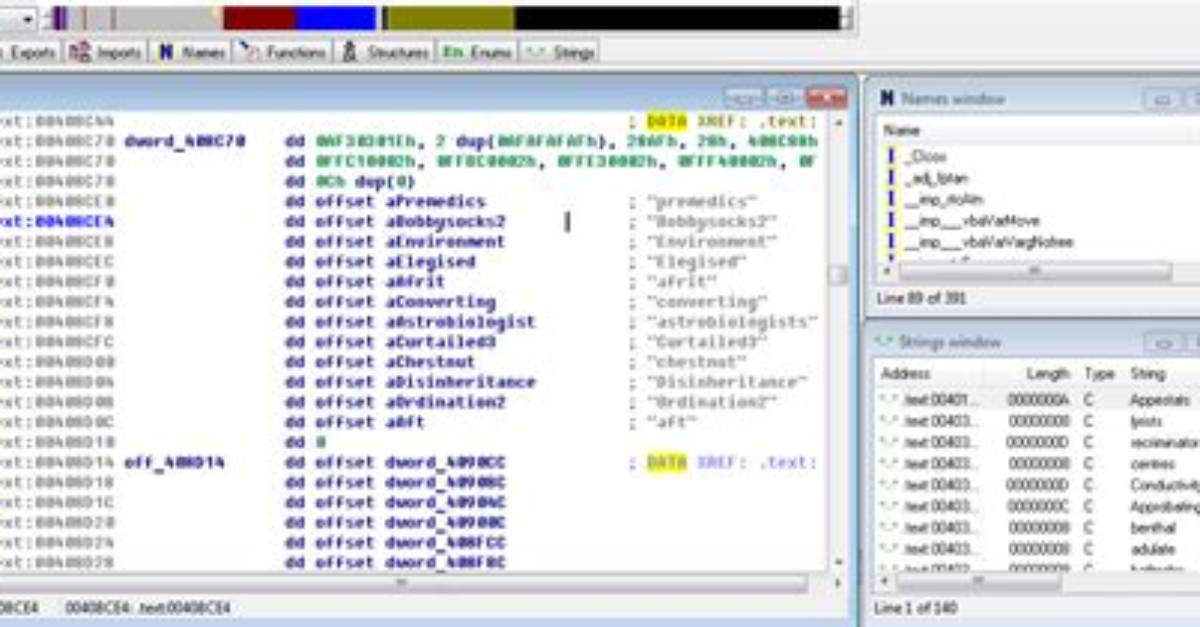Click the "astrobiologists" string comment
Image resolution: width=1200 pixels, height=627 pixels.
click(x=732, y=321)
